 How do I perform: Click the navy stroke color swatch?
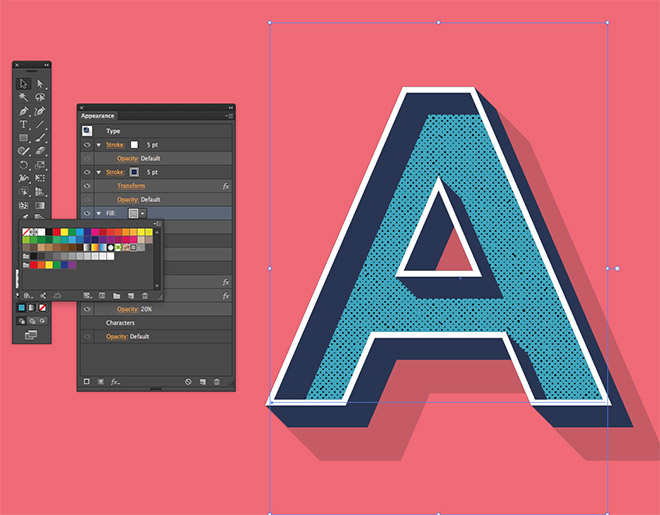[134, 172]
